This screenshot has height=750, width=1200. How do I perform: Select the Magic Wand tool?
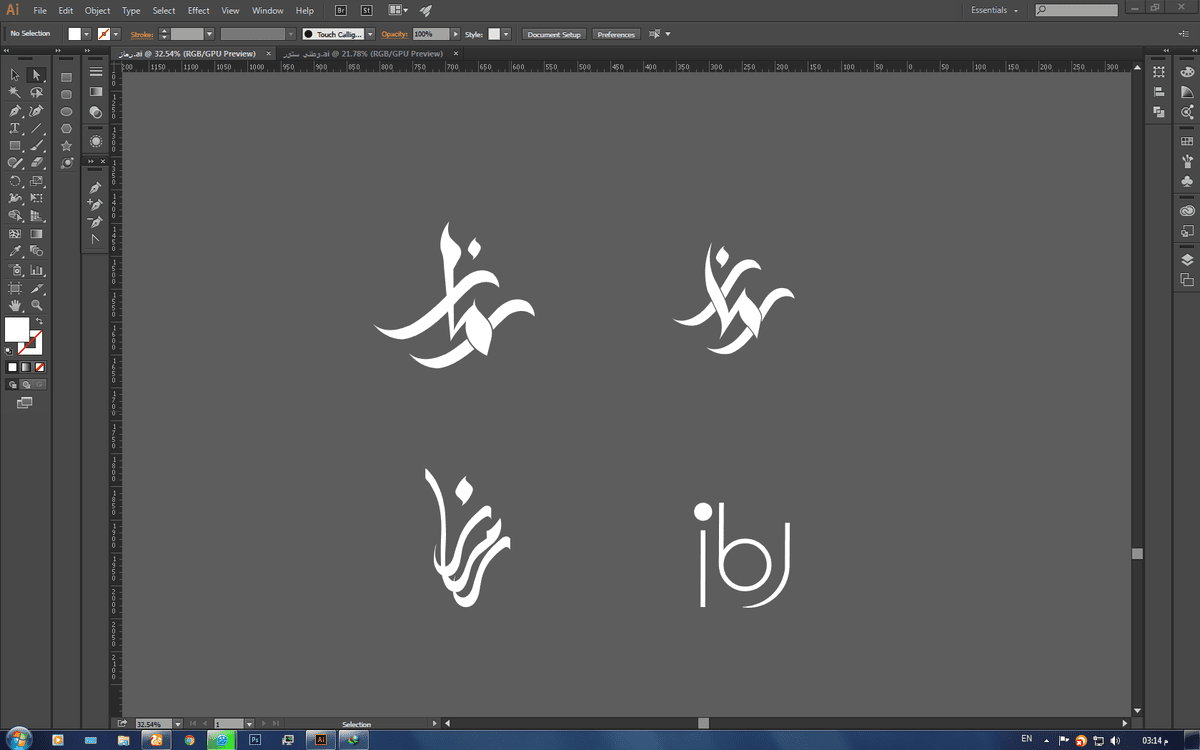point(15,93)
